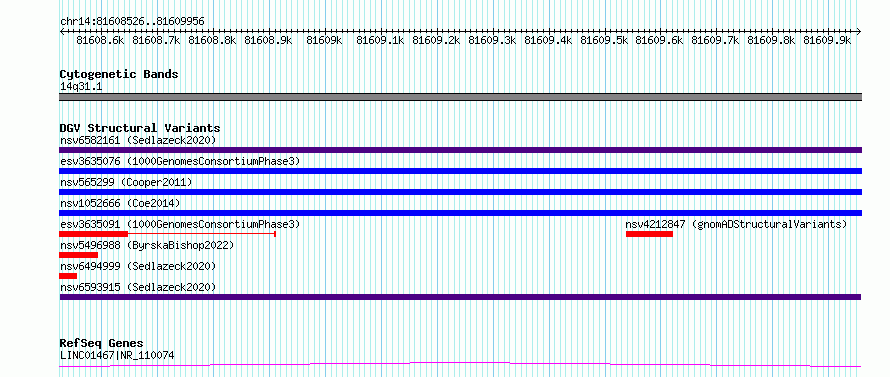Click the red bar under nsv4212847

click(x=649, y=234)
